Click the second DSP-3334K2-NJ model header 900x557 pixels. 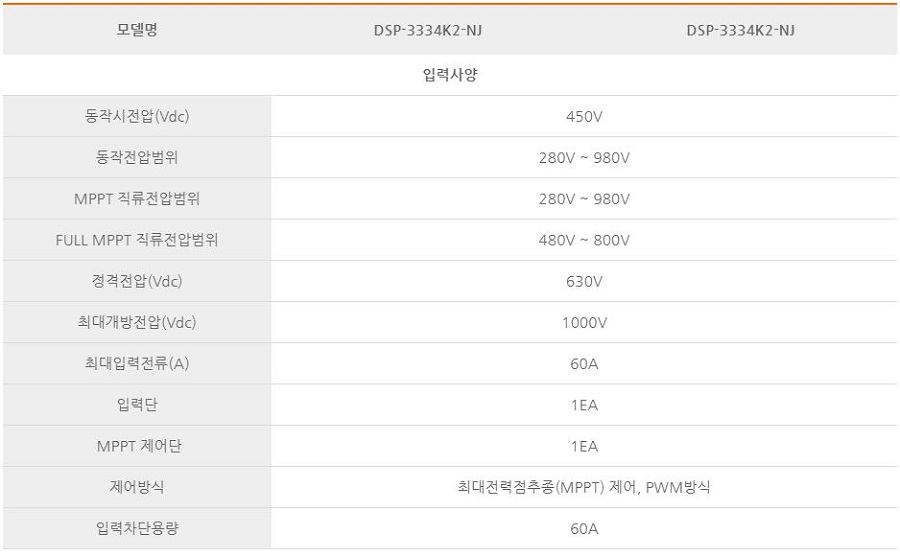741,30
